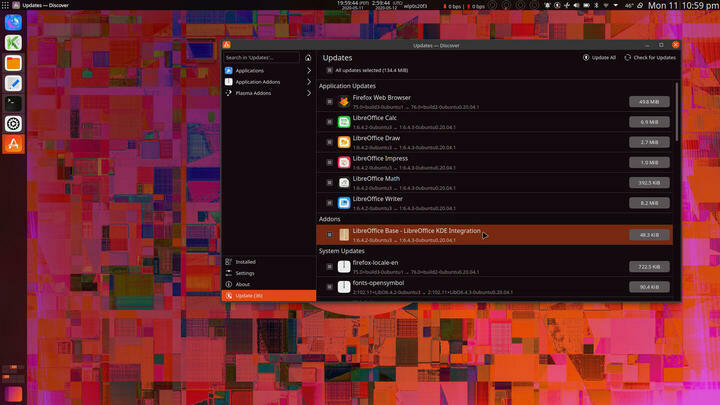Click the 392.5 KiB button for LibreOffice Math
Viewport: 720px width, 405px height.
pyautogui.click(x=649, y=182)
